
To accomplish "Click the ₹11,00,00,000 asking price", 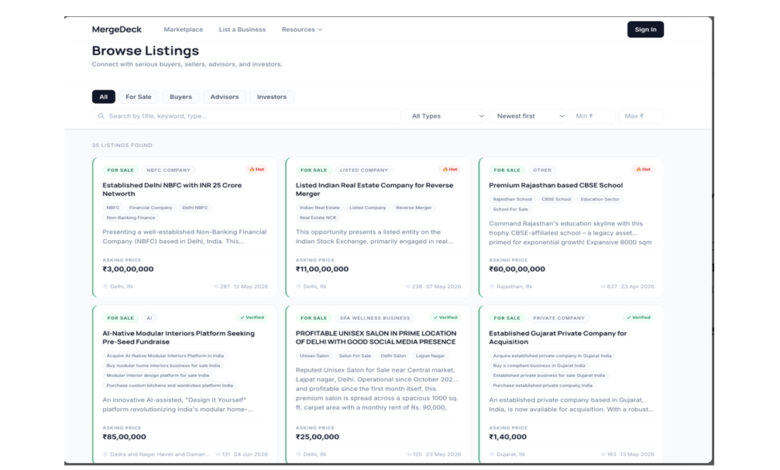I will tap(322, 269).
